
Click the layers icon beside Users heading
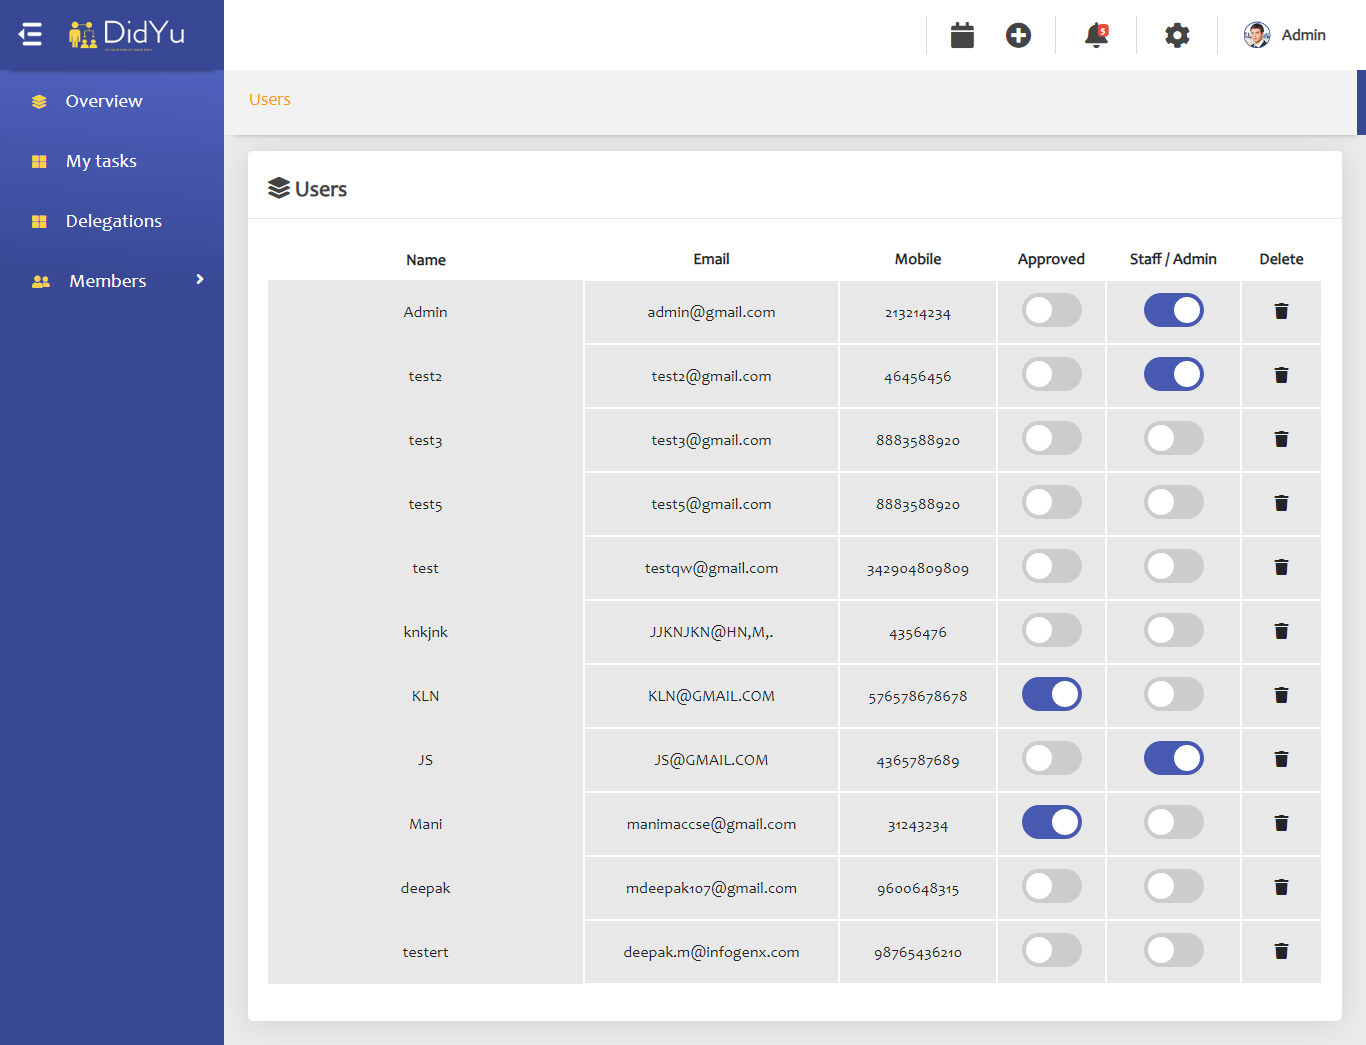(x=278, y=187)
